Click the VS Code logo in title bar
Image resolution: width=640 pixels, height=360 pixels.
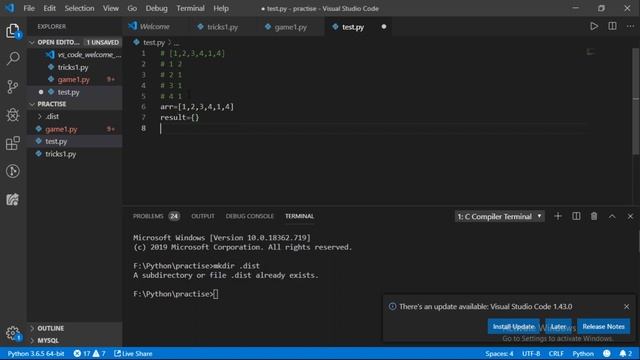[x=10, y=8]
